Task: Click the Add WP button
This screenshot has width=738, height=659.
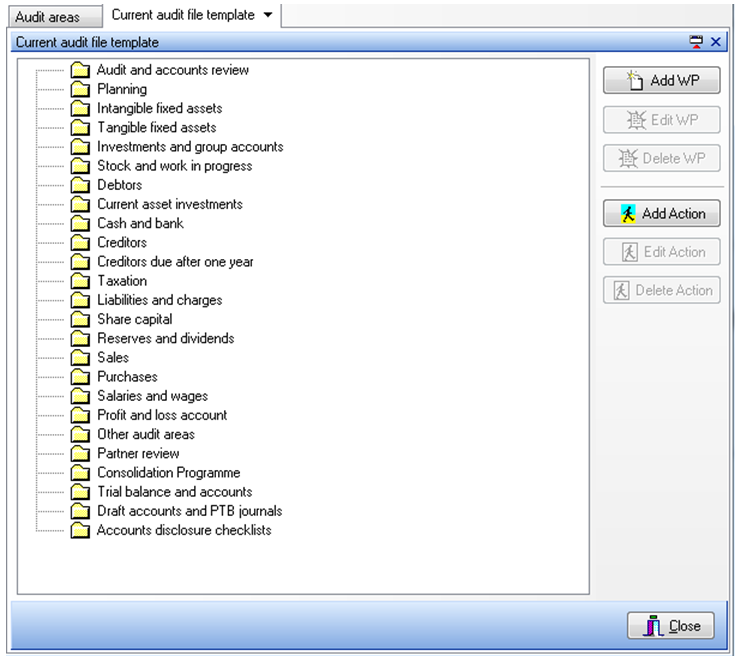Action: click(x=661, y=80)
